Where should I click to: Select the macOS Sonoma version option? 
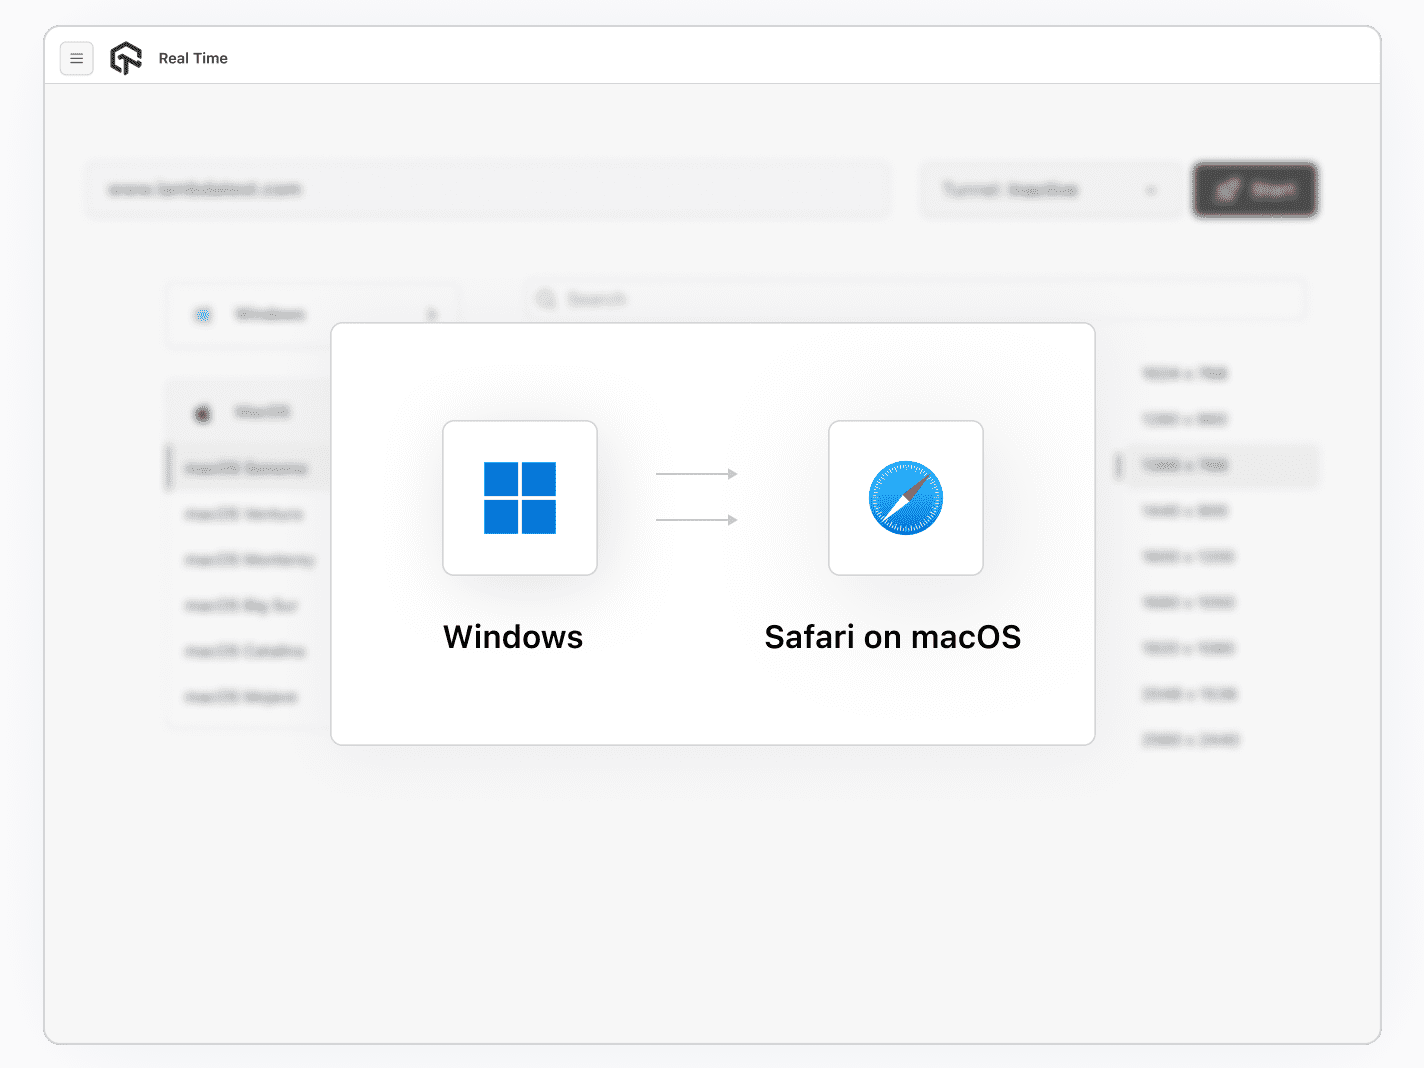click(x=245, y=467)
